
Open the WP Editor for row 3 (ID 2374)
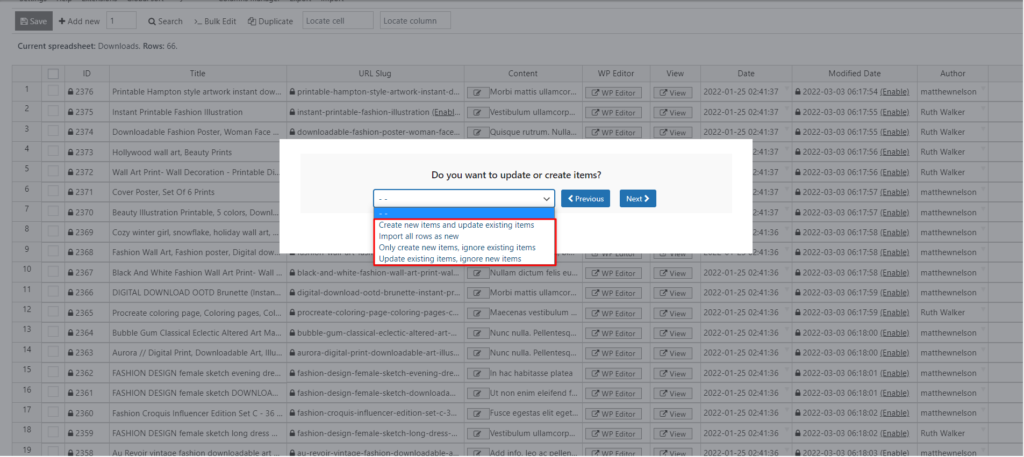coord(614,133)
